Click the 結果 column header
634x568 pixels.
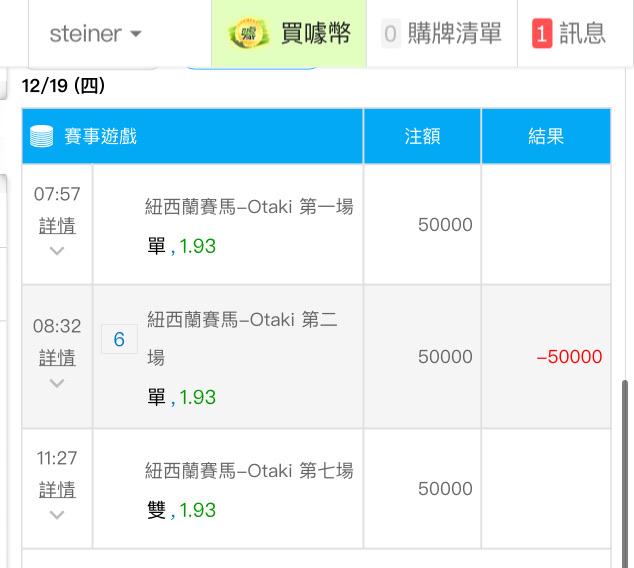(x=546, y=136)
